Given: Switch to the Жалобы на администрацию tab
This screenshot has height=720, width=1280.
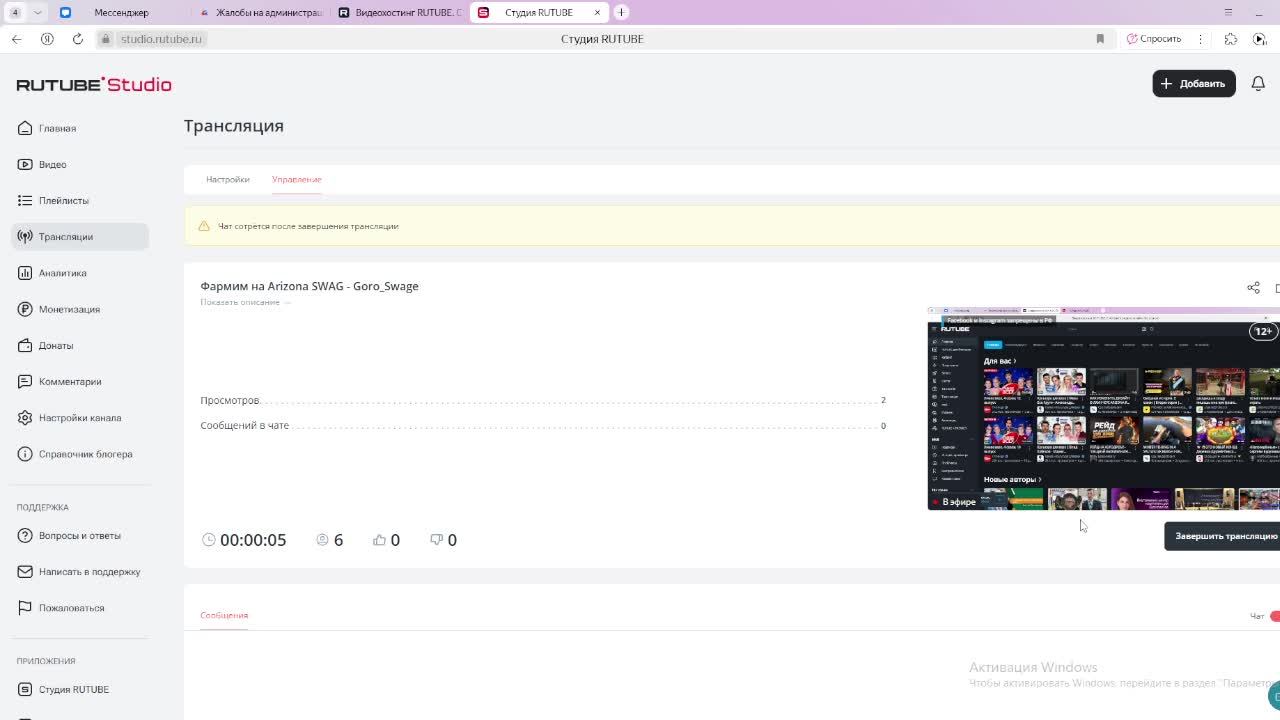Looking at the screenshot, I should coord(261,12).
